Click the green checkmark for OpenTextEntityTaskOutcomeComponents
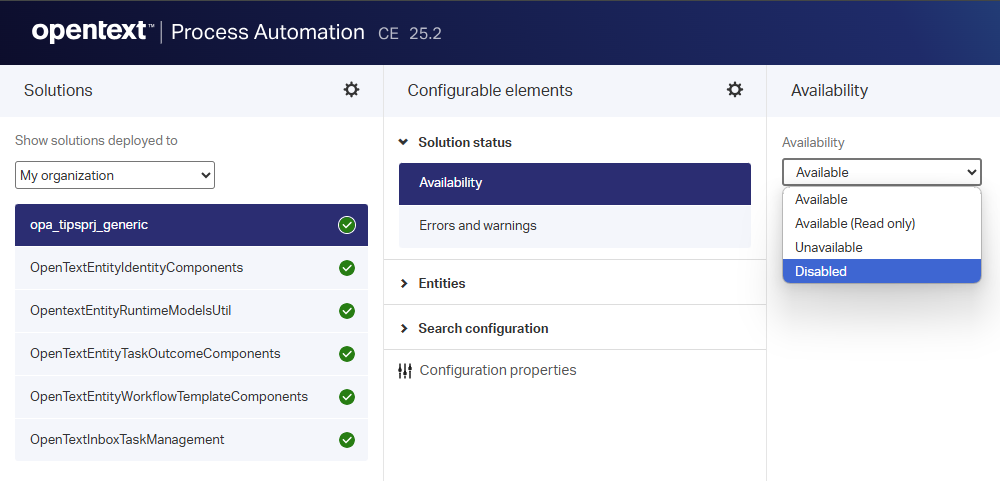 click(347, 354)
